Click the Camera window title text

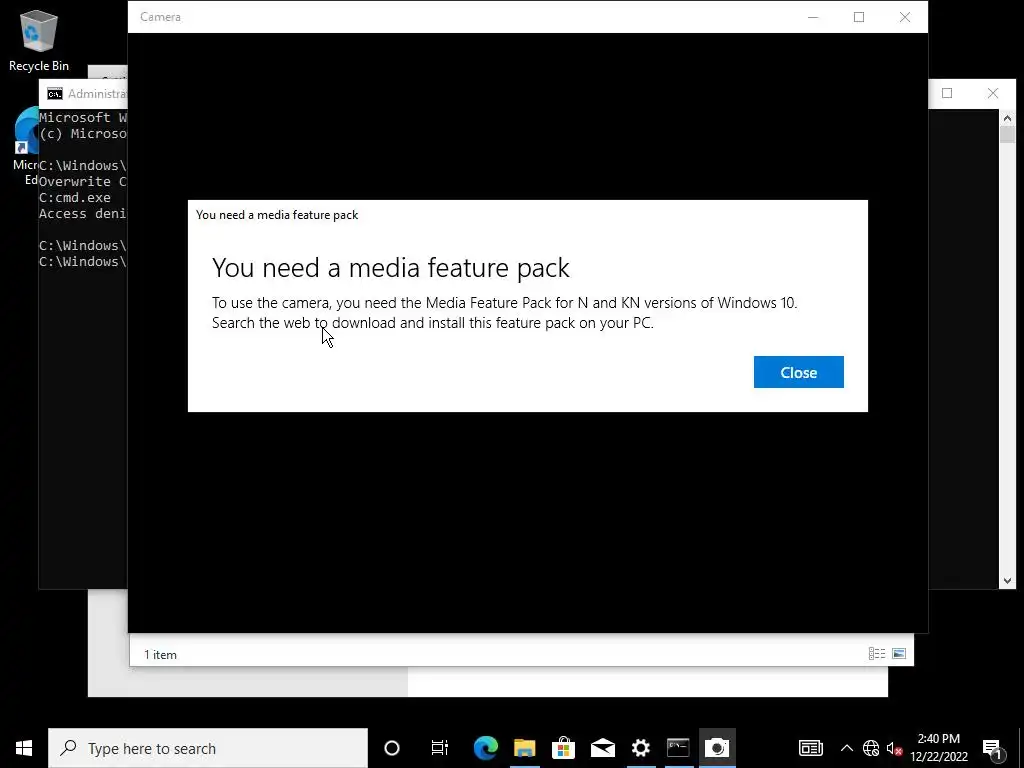[x=160, y=17]
